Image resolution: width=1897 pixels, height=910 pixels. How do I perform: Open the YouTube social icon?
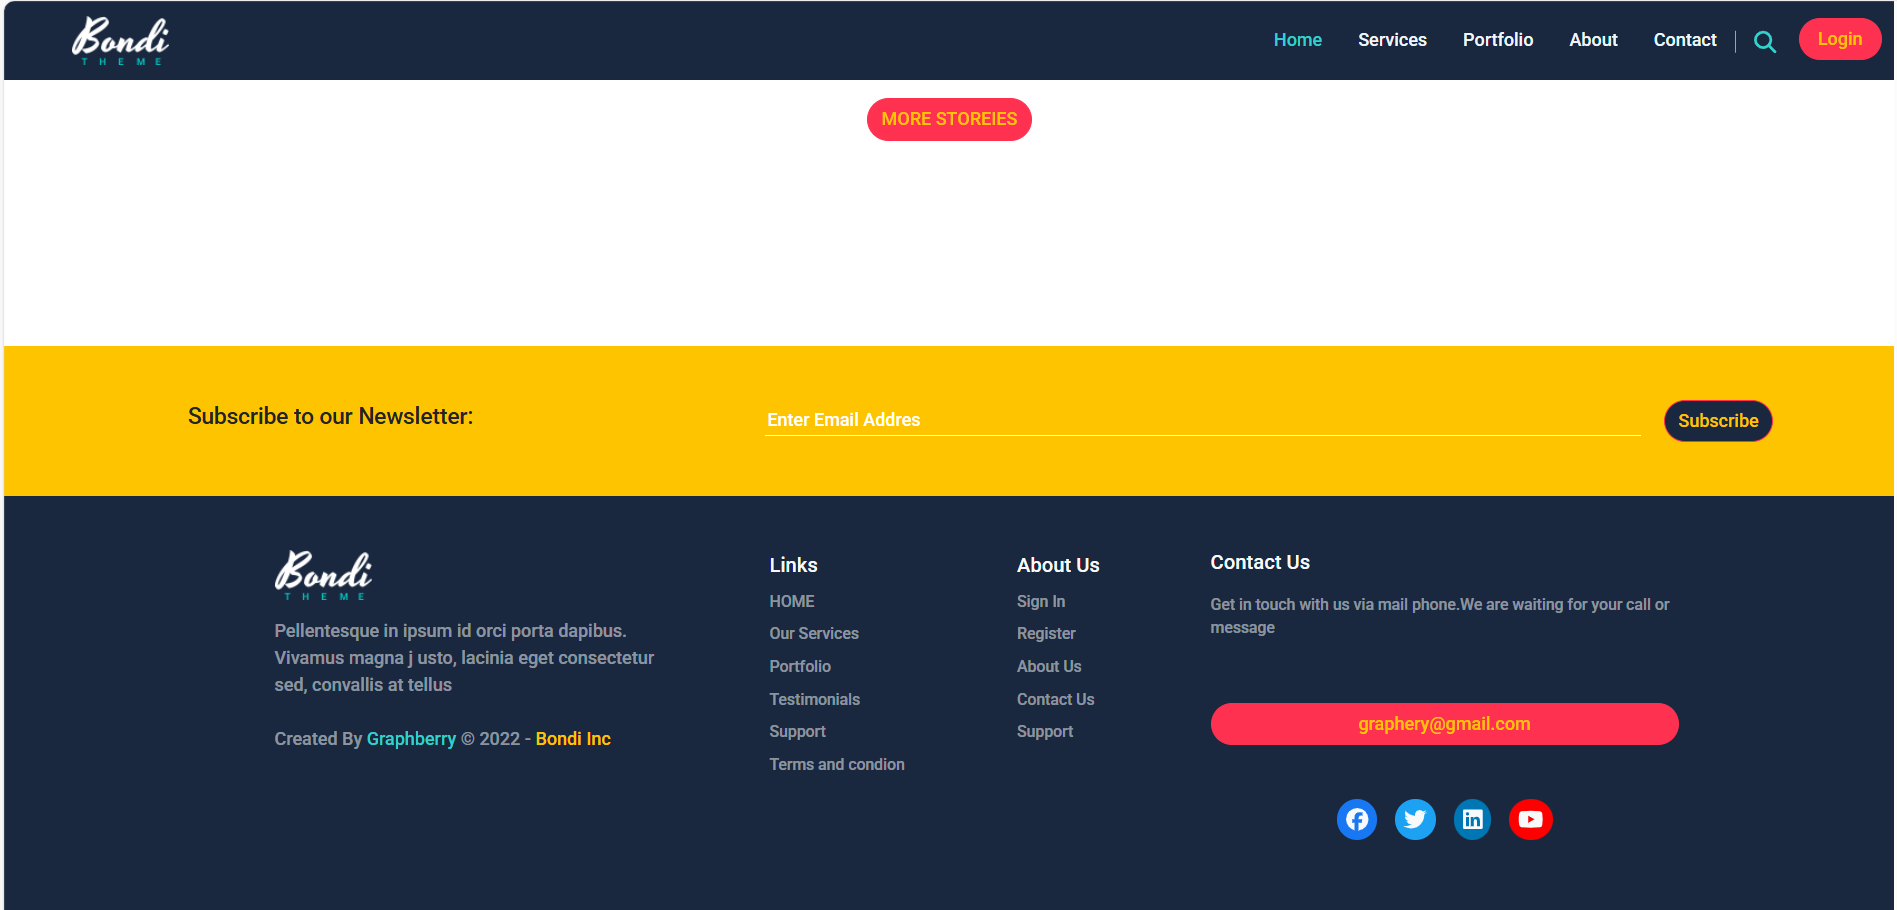(x=1530, y=820)
